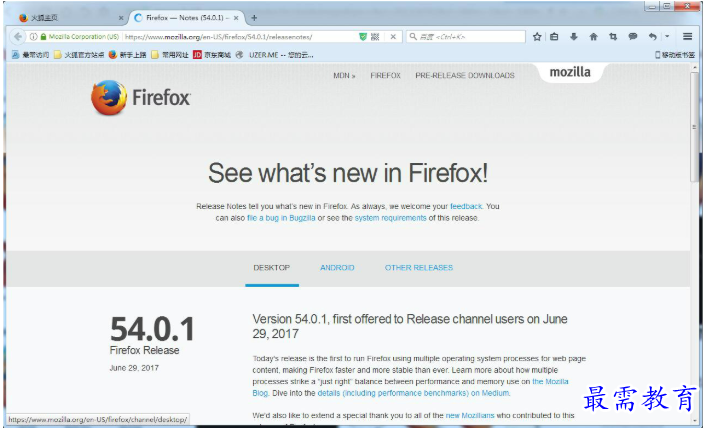Click the green shield icon in address bar

pyautogui.click(x=363, y=37)
